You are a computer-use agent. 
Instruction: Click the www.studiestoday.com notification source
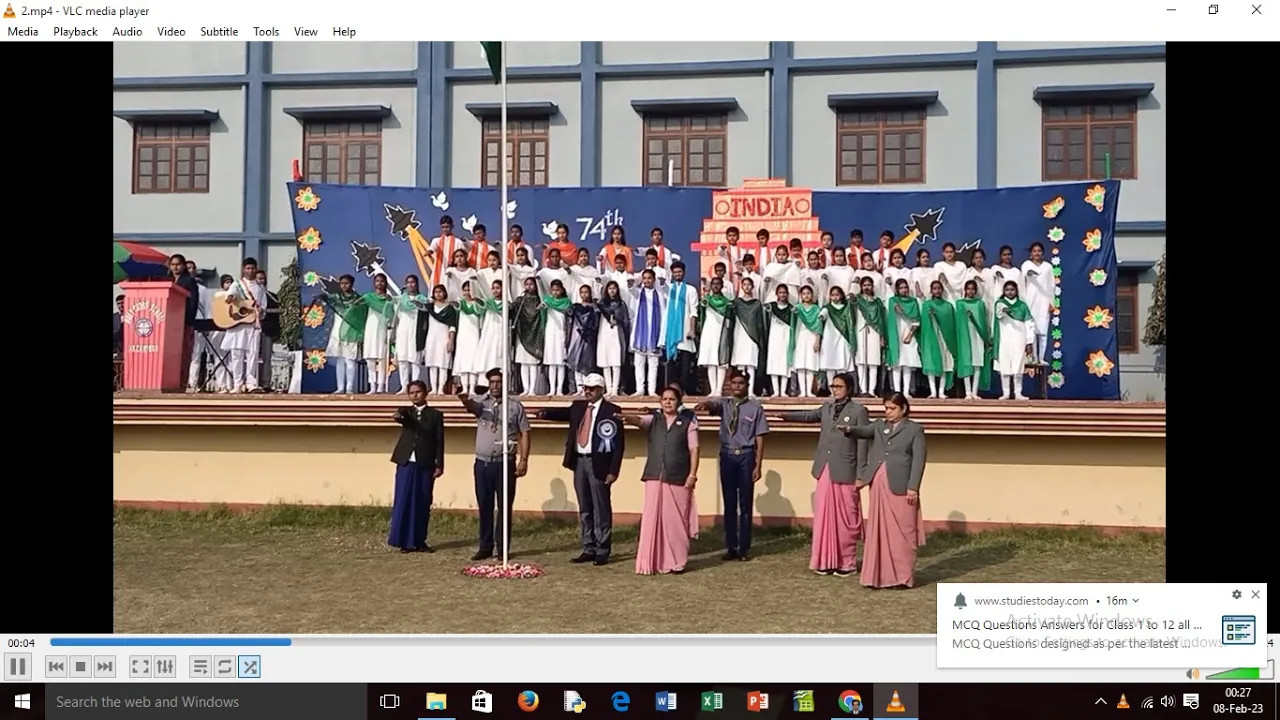(x=1031, y=601)
